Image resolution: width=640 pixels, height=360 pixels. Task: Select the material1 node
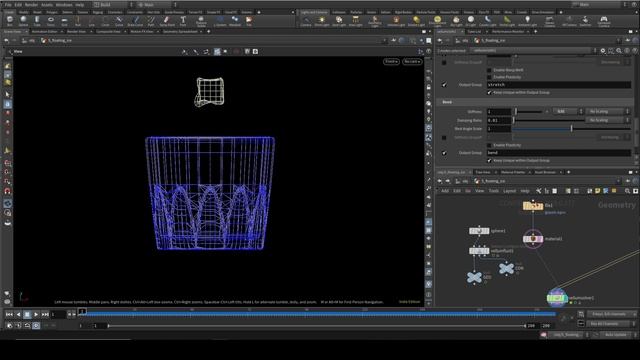coord(533,239)
